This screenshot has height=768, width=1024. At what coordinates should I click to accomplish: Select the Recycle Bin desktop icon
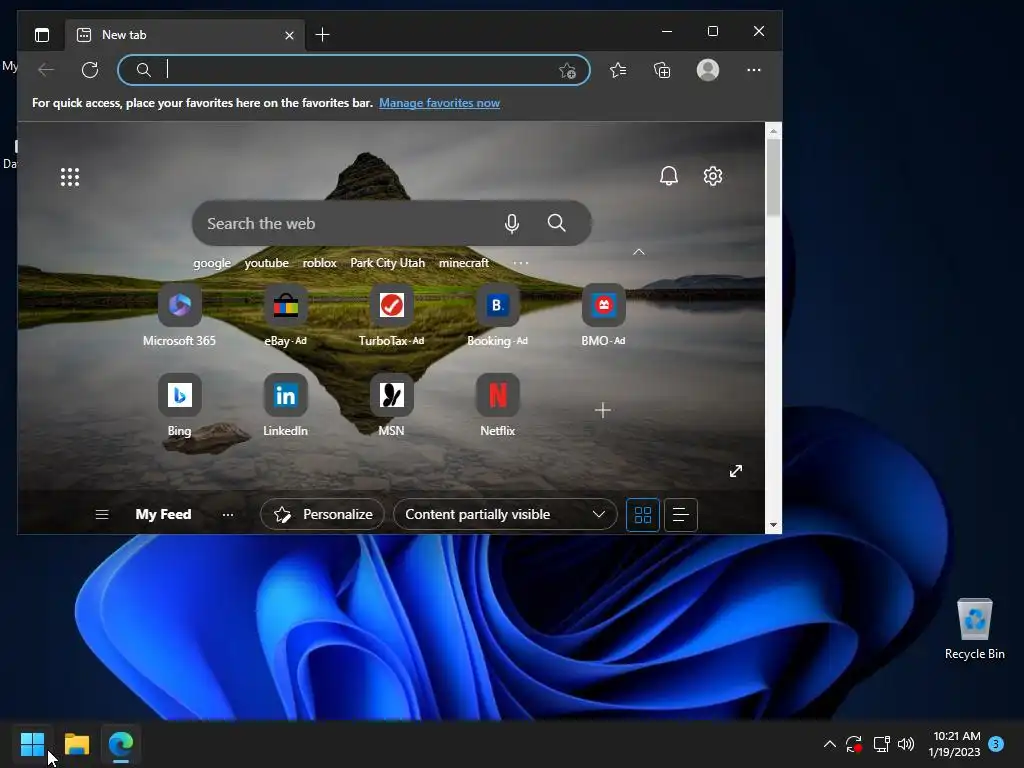tap(974, 629)
